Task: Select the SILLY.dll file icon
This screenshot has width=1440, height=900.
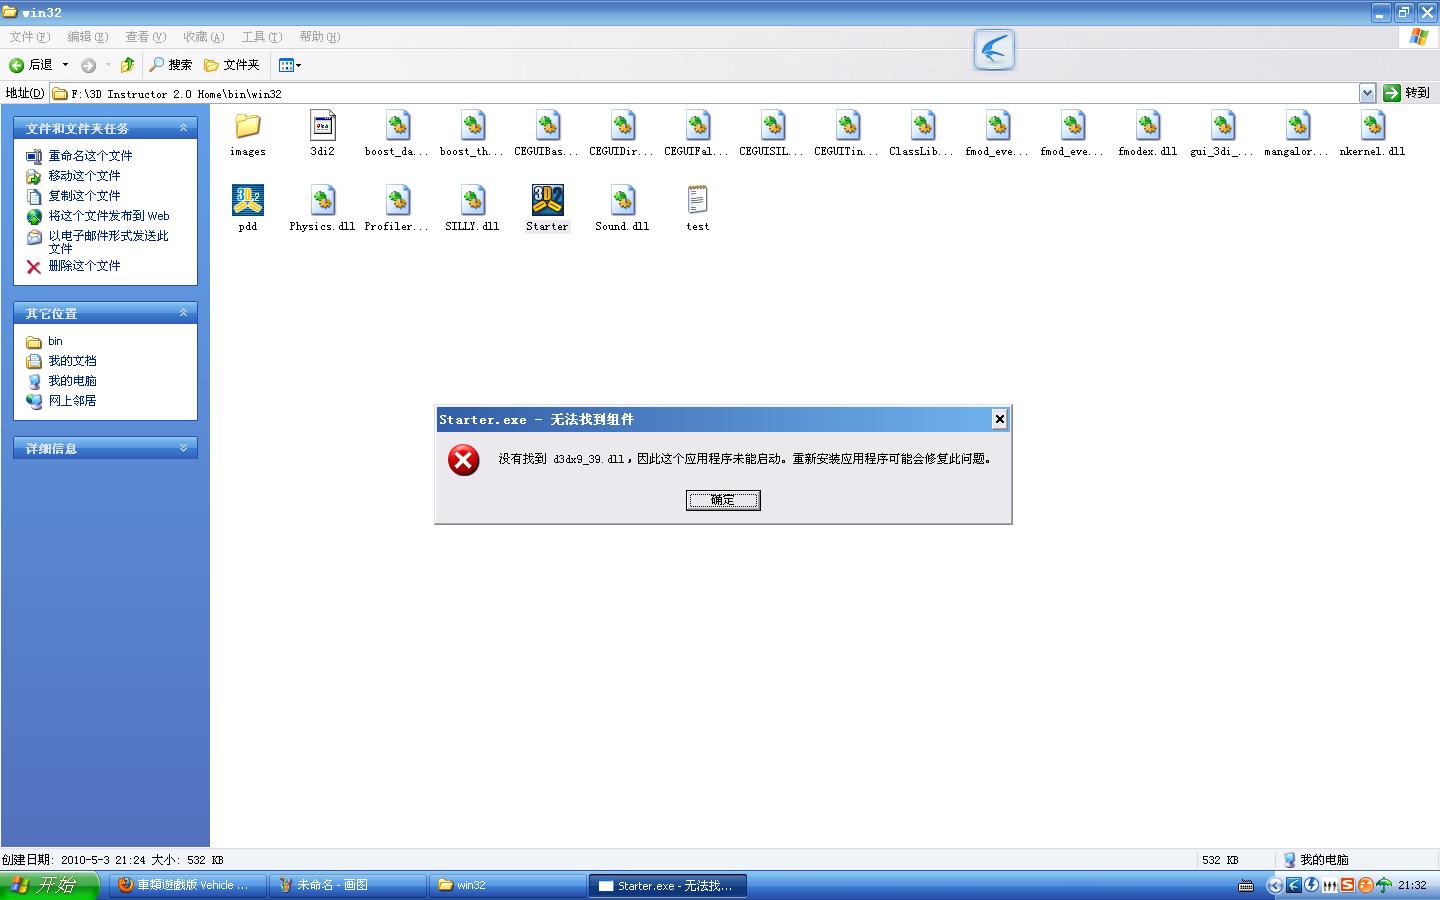Action: tap(472, 200)
